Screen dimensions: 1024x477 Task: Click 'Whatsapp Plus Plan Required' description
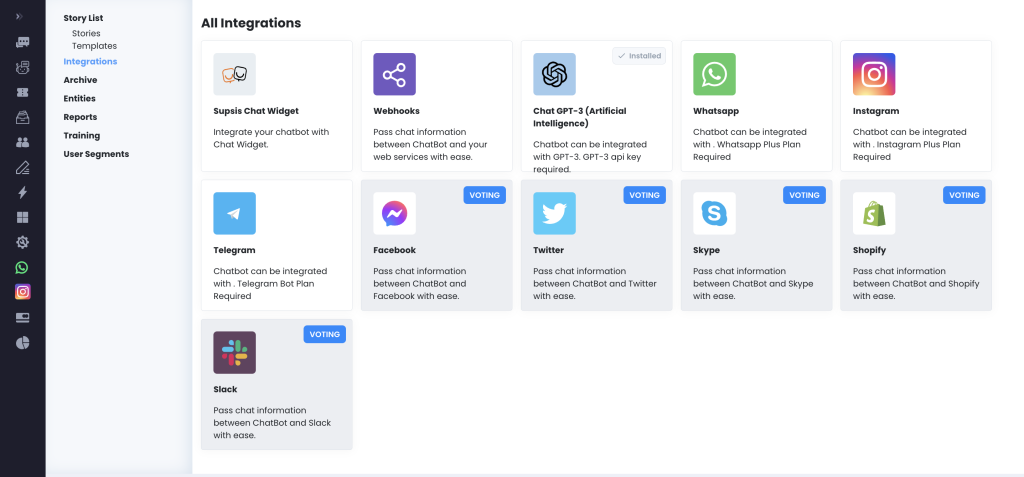(750, 144)
